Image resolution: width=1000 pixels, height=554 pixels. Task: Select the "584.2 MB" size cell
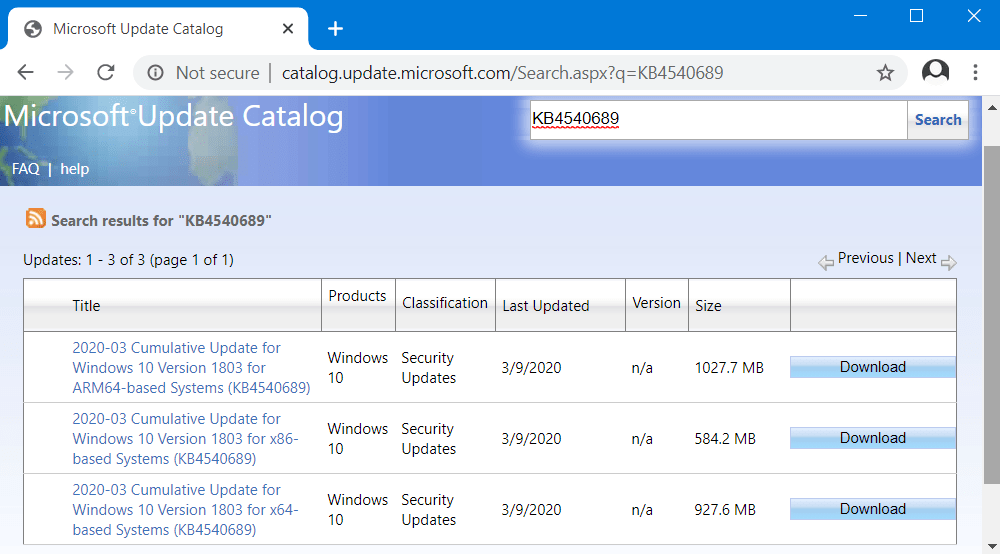pyautogui.click(x=725, y=439)
